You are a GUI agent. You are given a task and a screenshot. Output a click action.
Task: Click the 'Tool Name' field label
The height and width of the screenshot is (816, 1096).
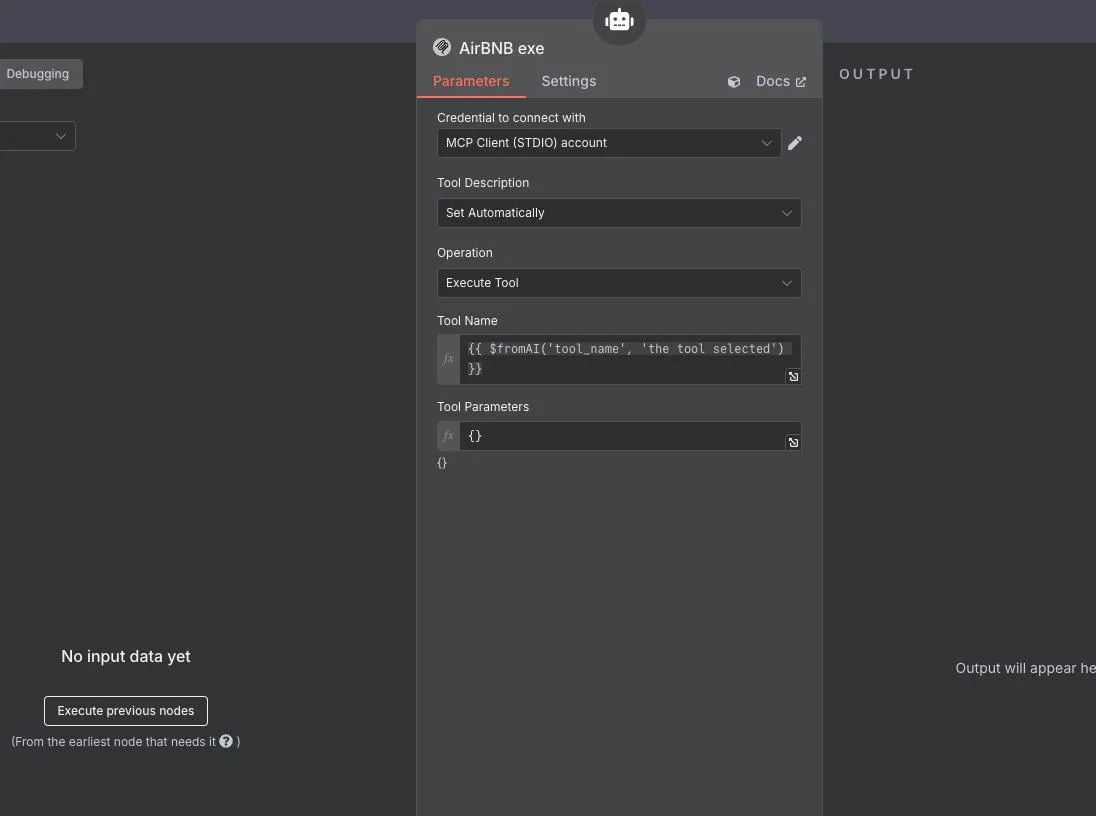[468, 321]
